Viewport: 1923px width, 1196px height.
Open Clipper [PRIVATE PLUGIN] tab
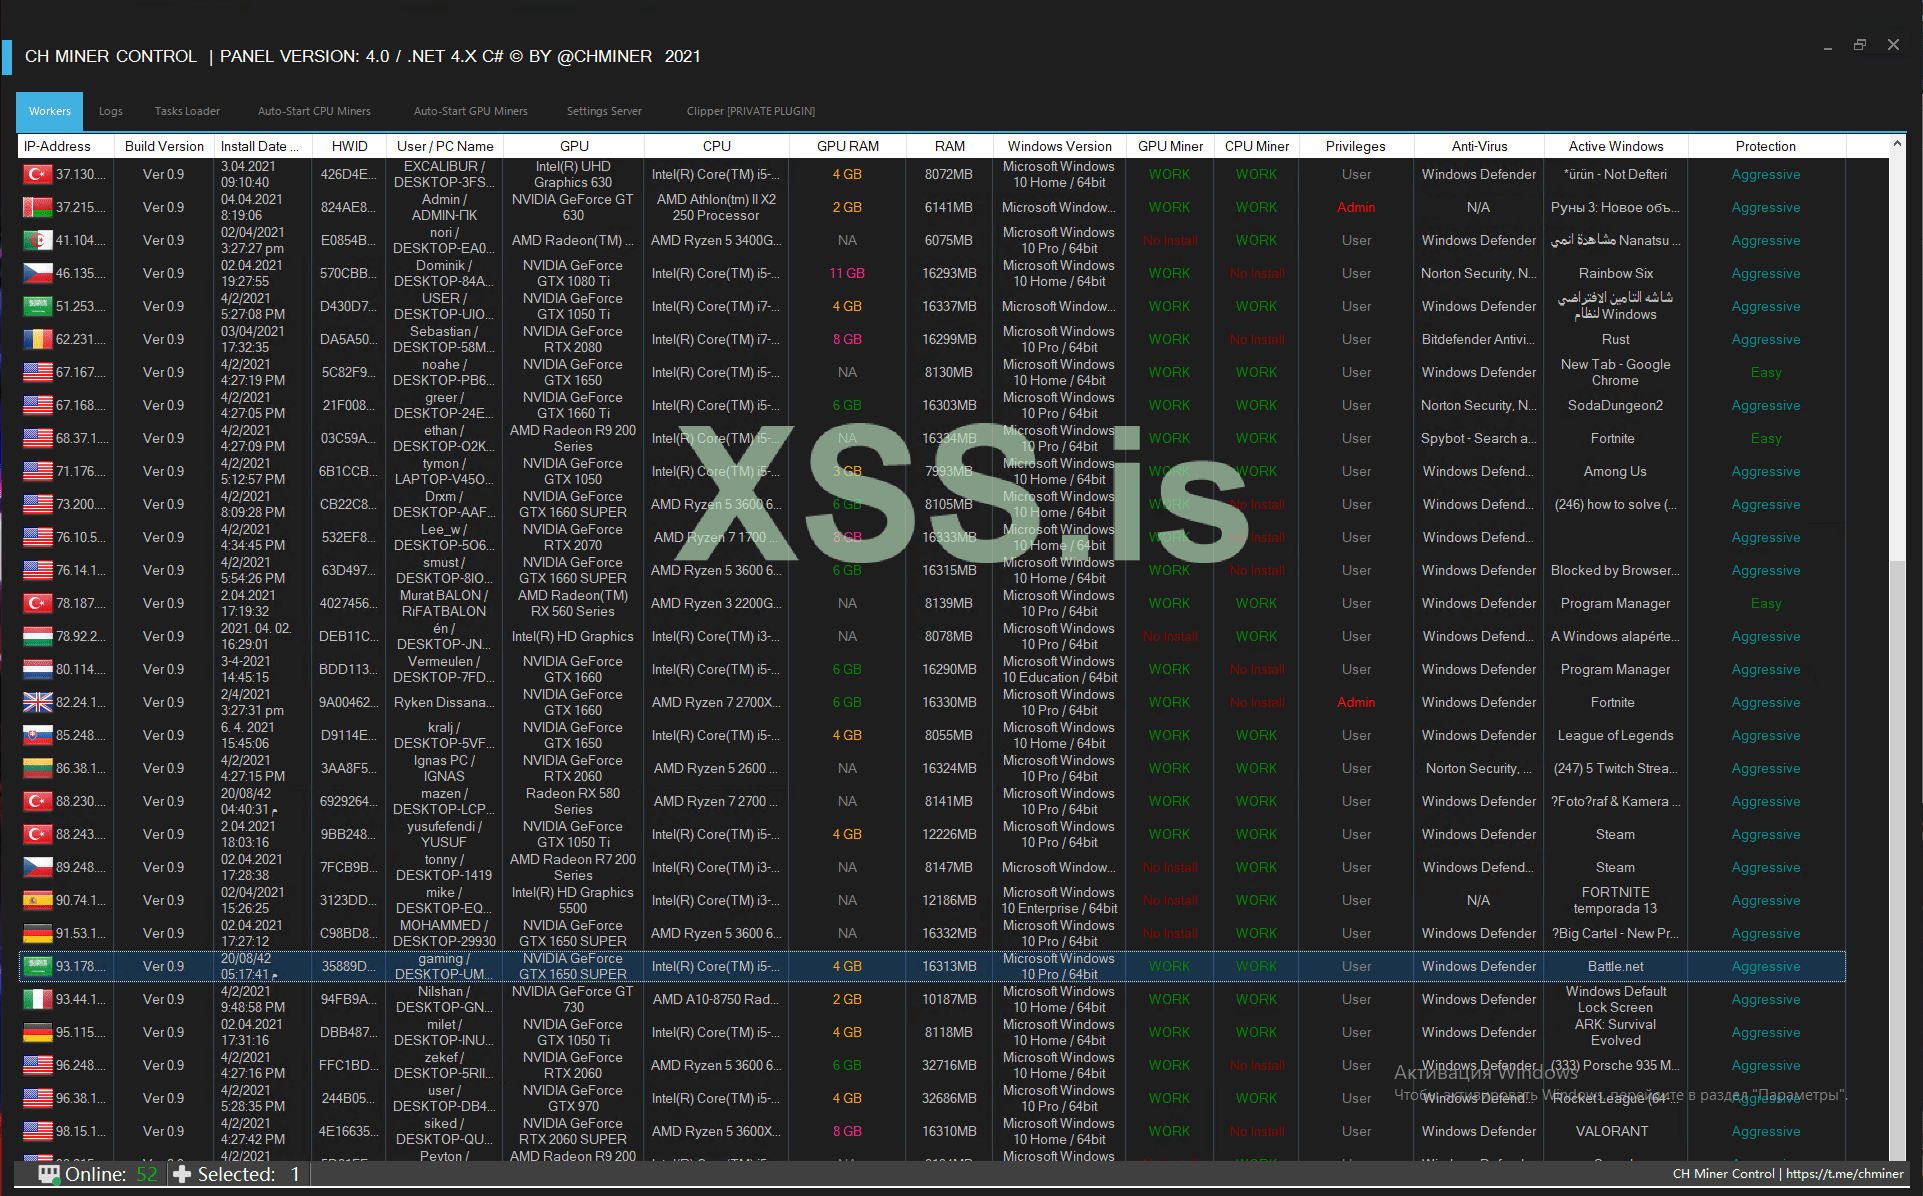point(750,111)
